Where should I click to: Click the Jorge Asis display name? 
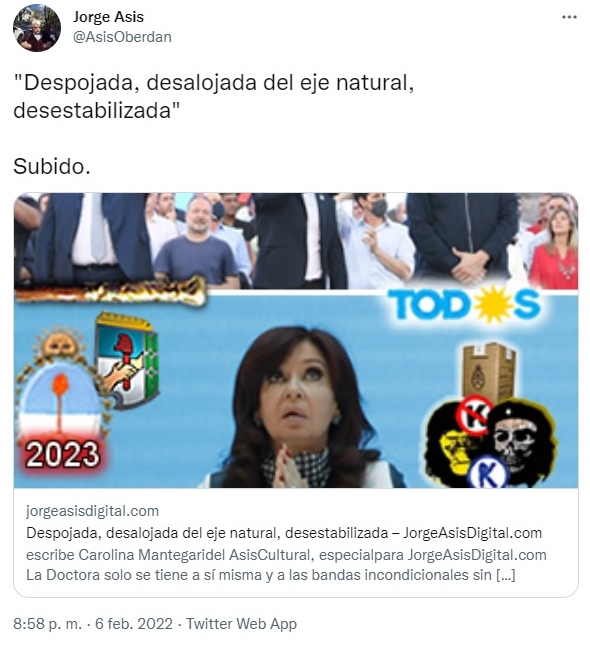(x=108, y=17)
